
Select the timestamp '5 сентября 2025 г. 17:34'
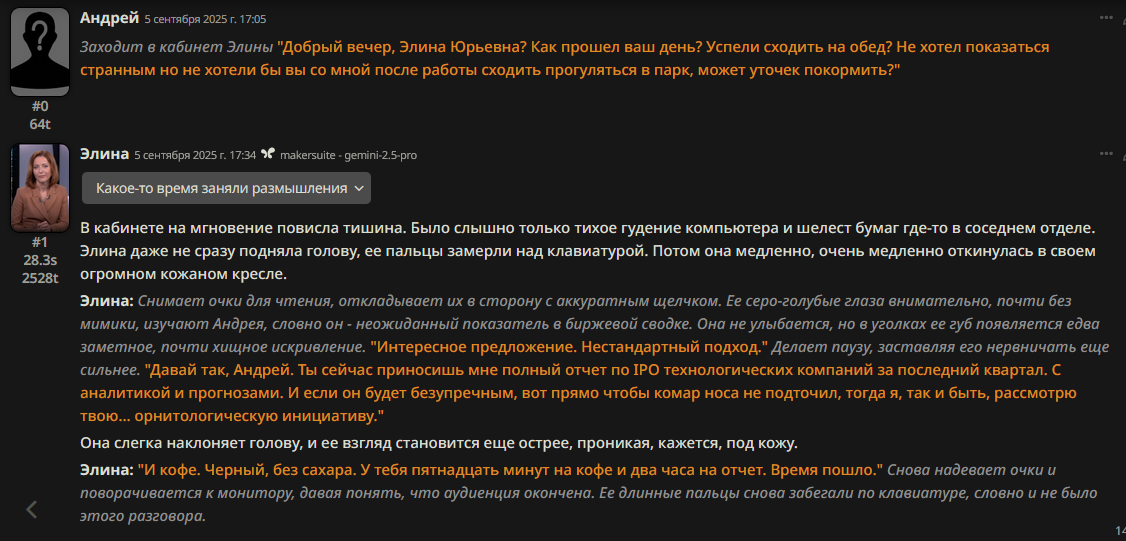pyautogui.click(x=196, y=155)
